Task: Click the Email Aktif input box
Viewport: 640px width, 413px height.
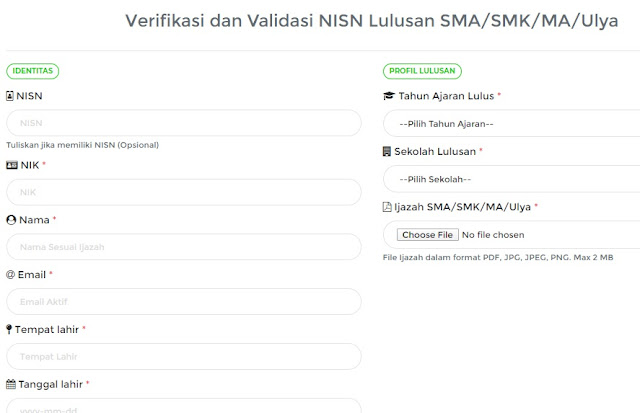Action: coord(183,302)
